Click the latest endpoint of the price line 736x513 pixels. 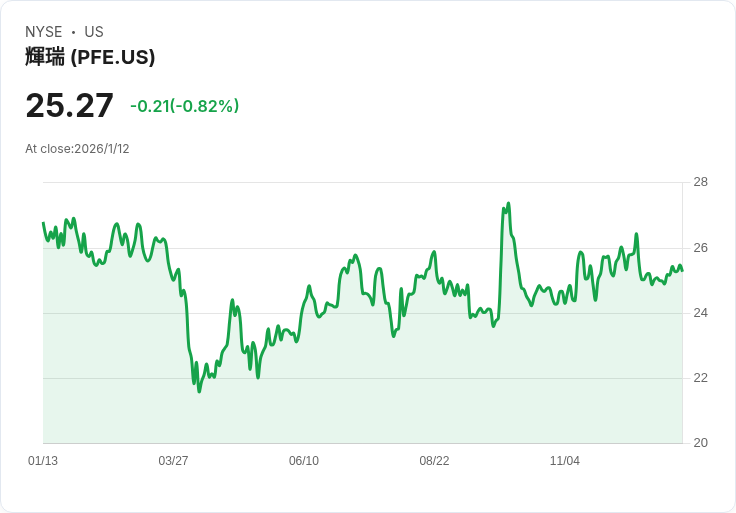tap(682, 269)
